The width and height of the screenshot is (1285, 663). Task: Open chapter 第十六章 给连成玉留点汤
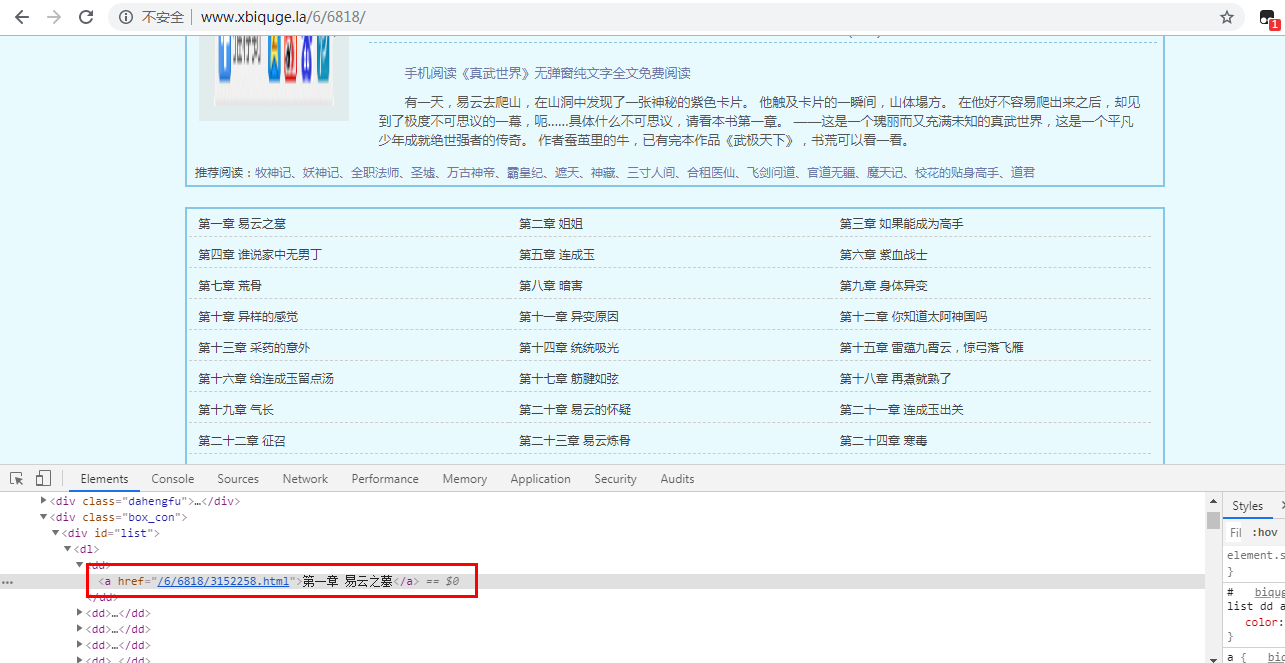point(266,378)
